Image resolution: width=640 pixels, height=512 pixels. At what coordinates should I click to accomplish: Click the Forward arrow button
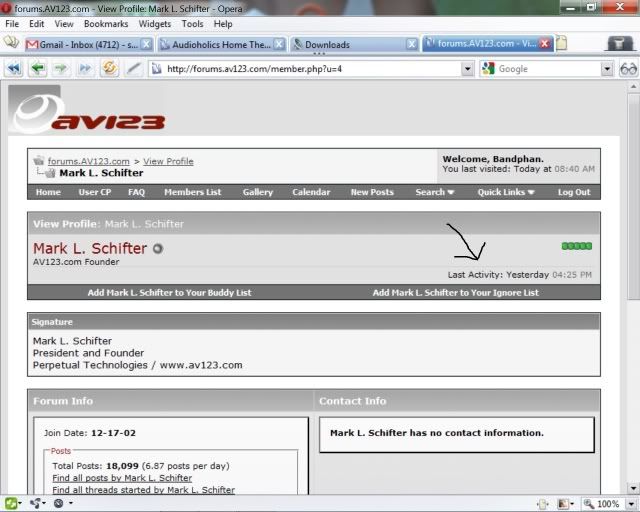coord(61,68)
